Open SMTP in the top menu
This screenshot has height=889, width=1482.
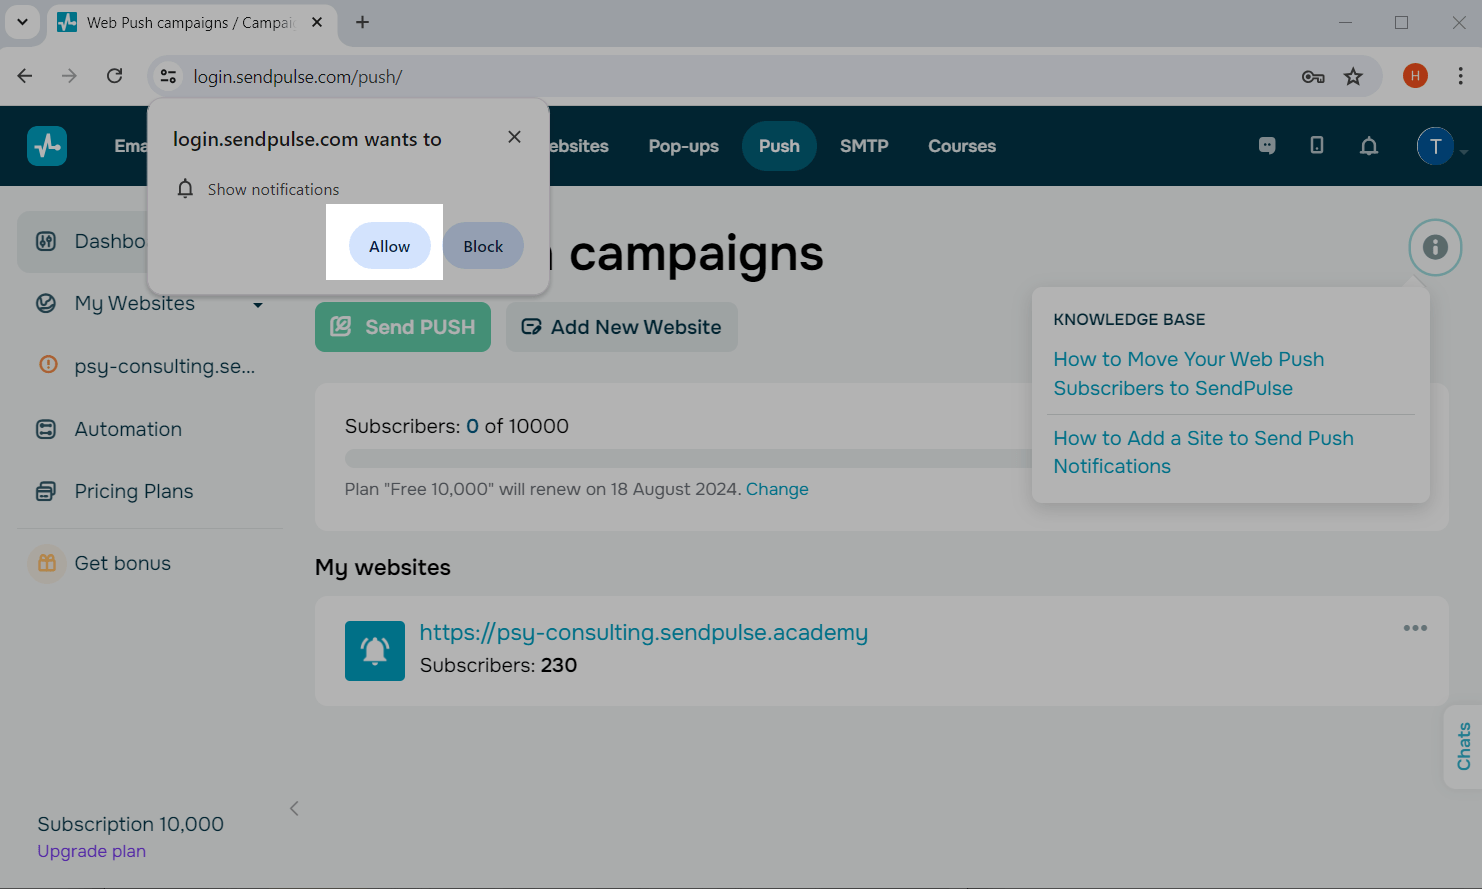tap(864, 146)
